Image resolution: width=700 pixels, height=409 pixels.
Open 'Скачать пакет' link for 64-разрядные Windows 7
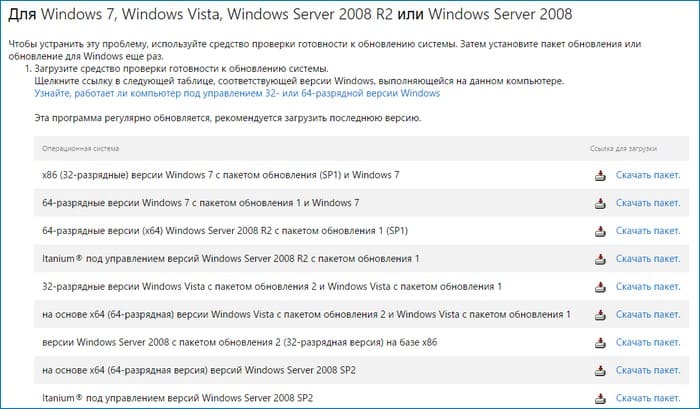(648, 203)
